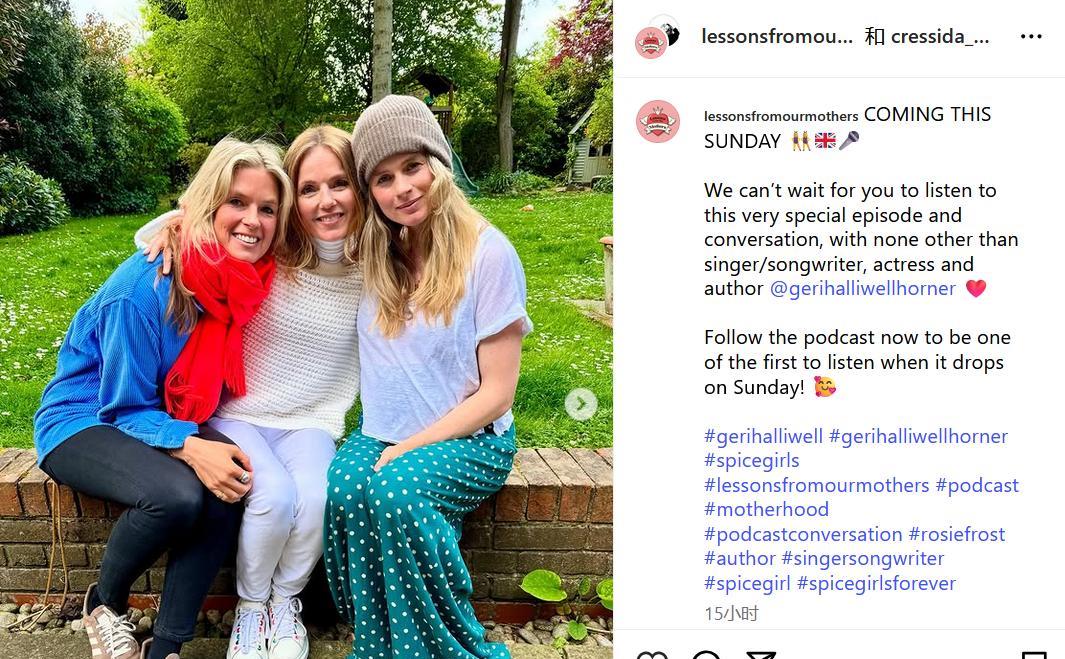The width and height of the screenshot is (1065, 659).
Task: Open lessonsfromou... account name in header
Action: (777, 37)
